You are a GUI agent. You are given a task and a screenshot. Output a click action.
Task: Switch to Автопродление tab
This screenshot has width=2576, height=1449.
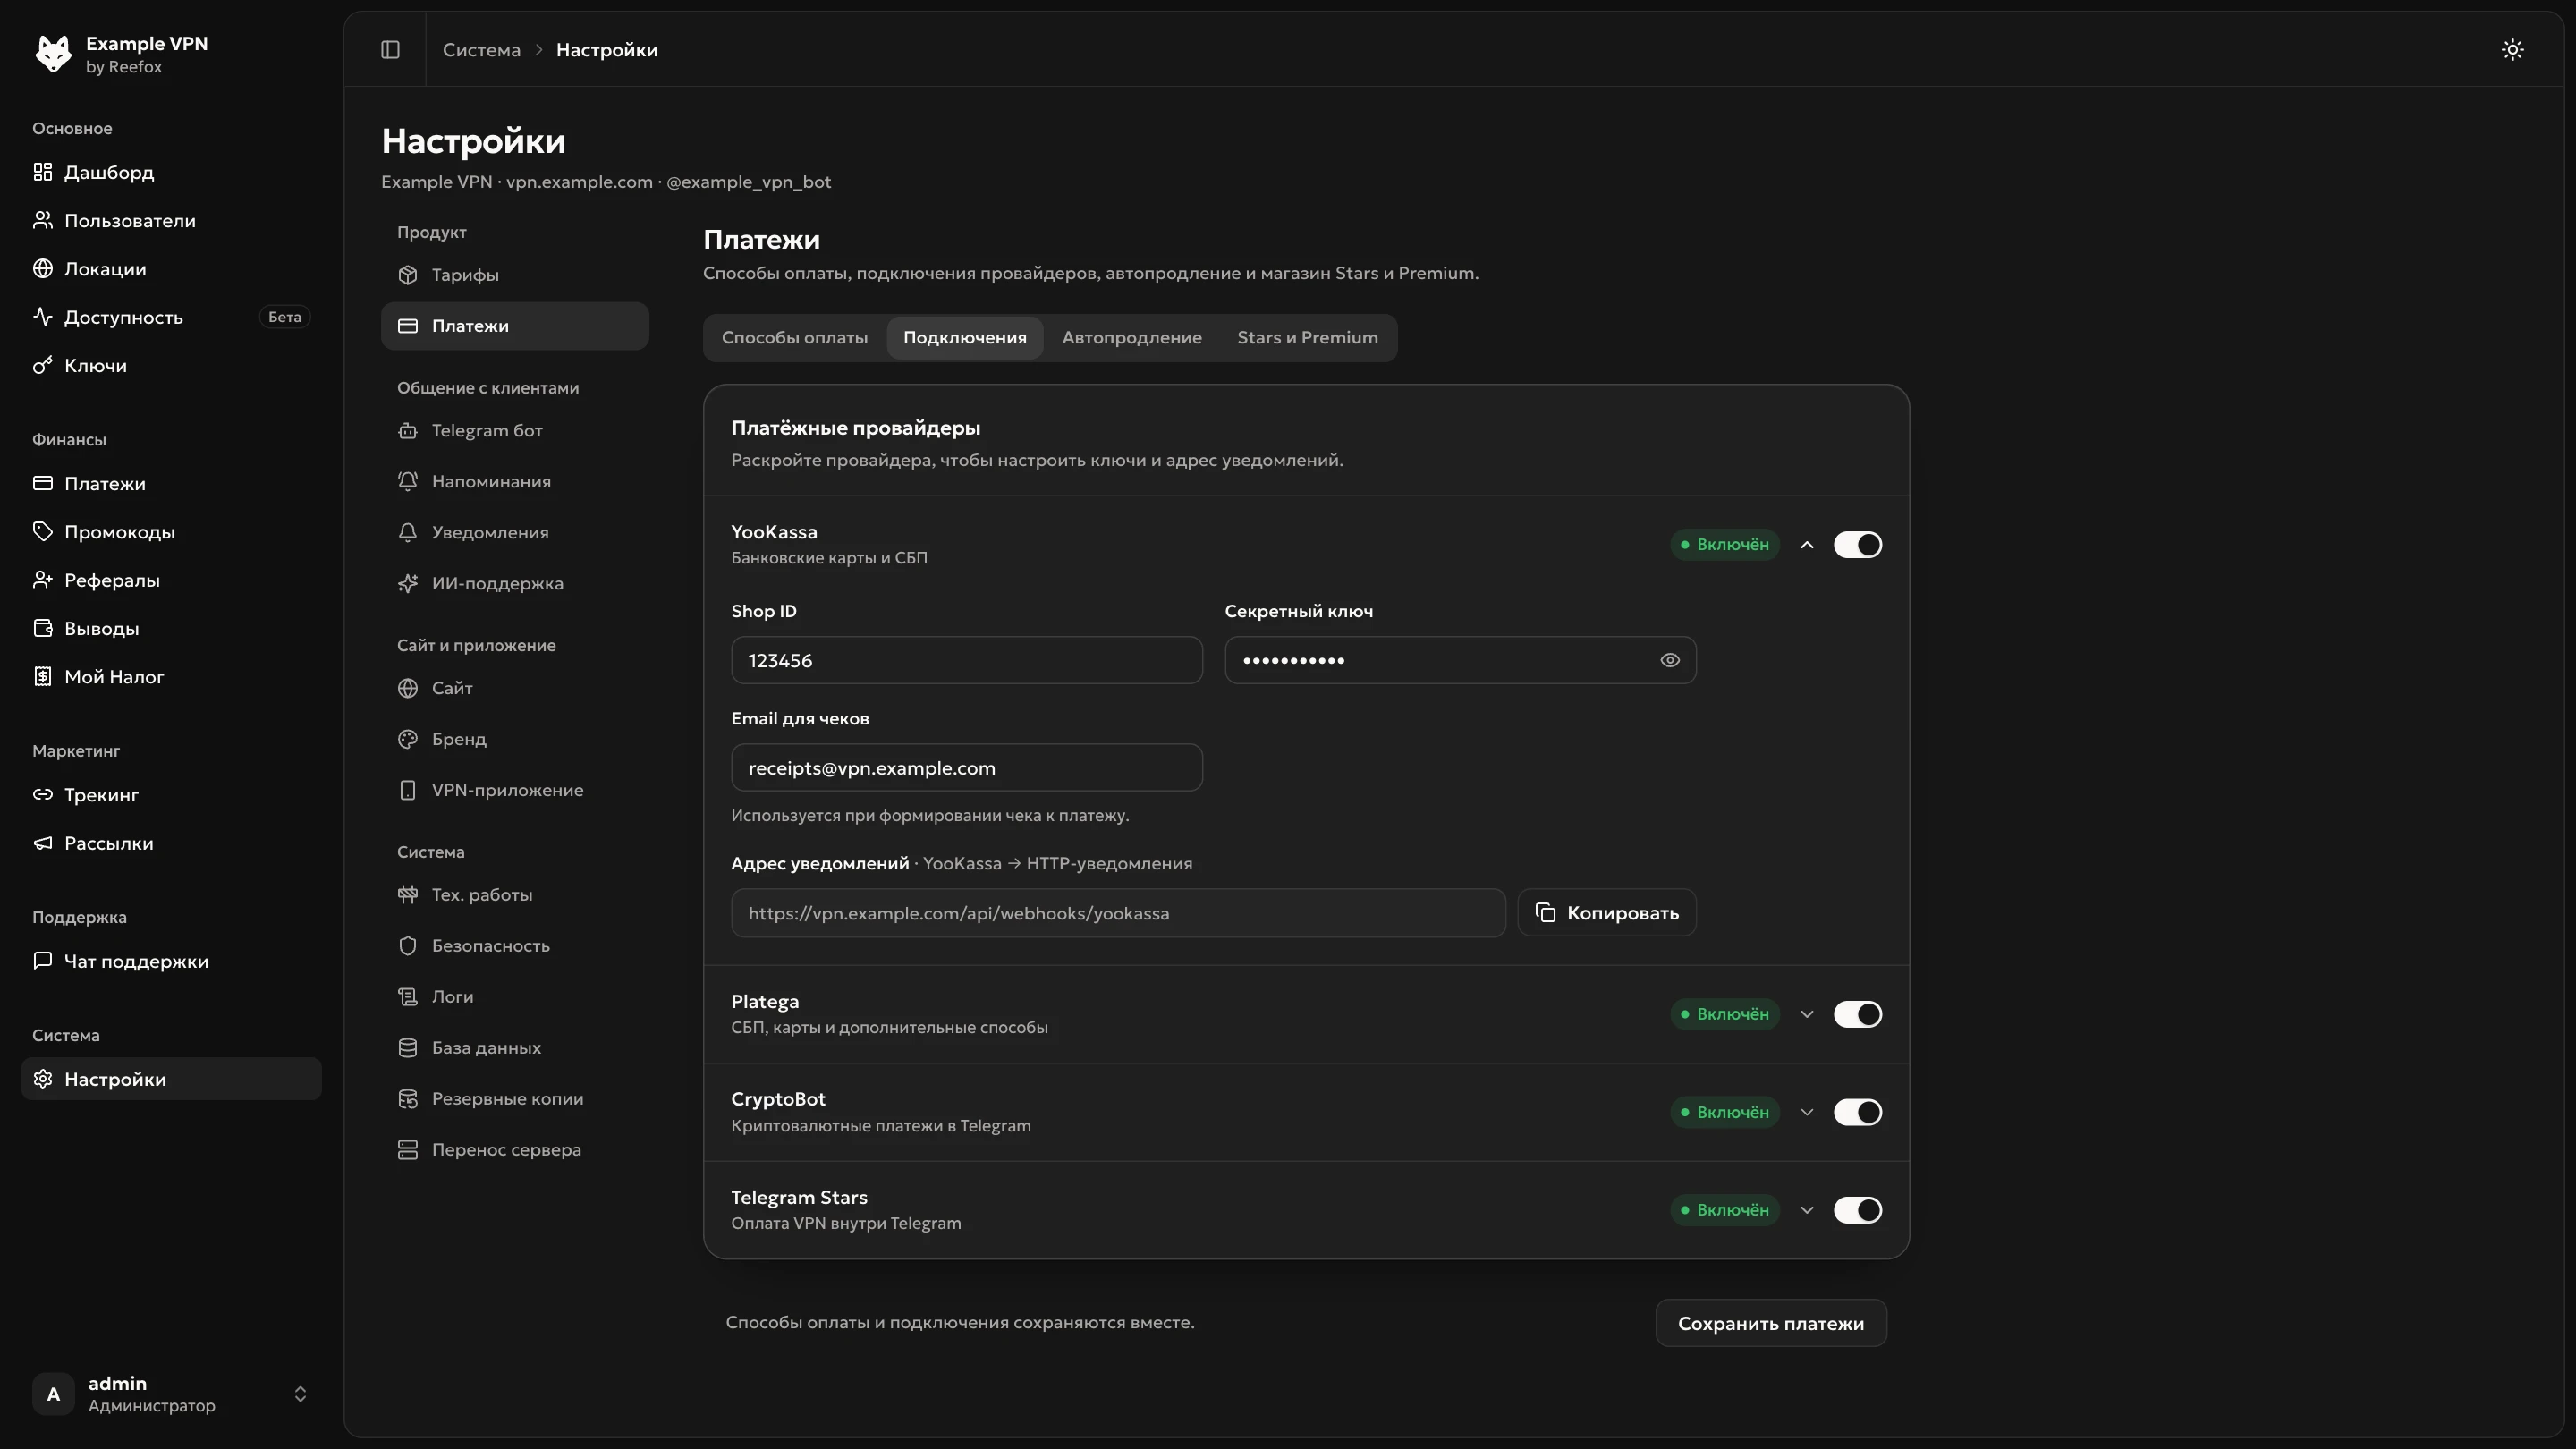1131,337
